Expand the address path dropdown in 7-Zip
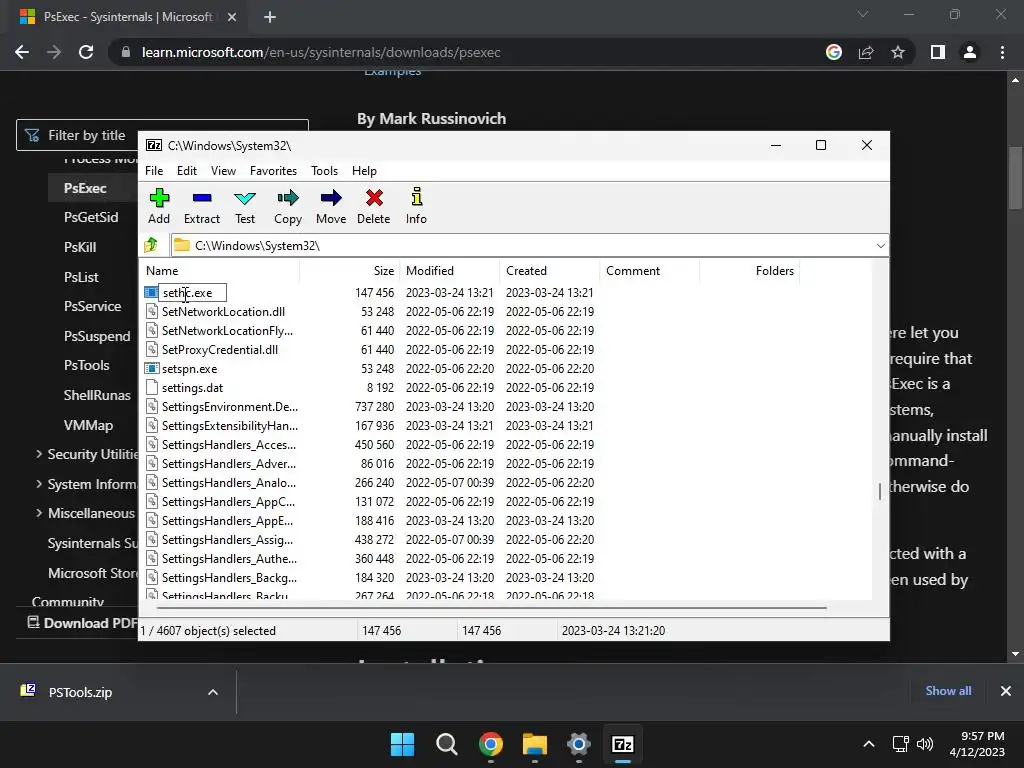Image resolution: width=1024 pixels, height=768 pixels. 880,246
